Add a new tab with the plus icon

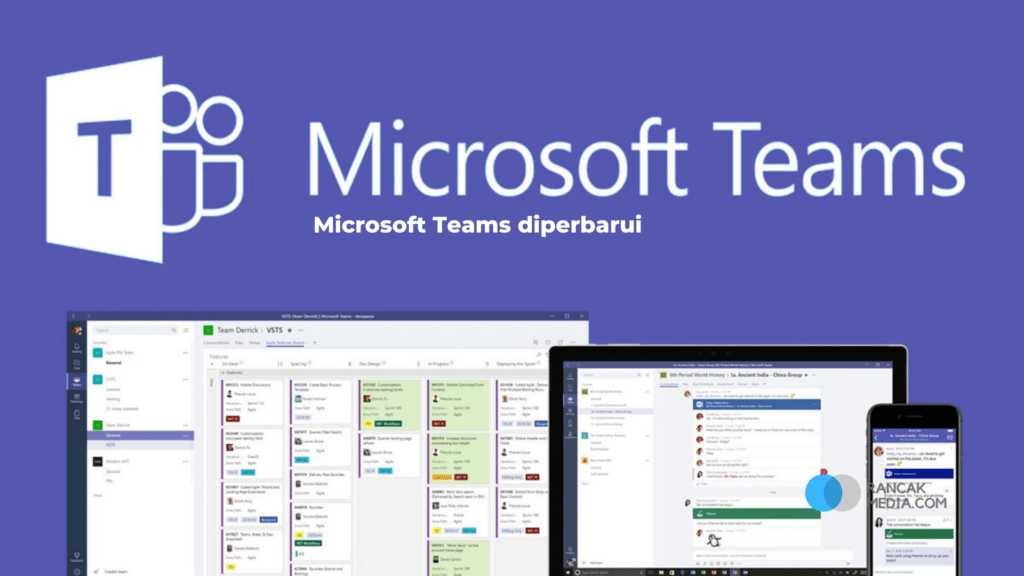click(x=315, y=343)
